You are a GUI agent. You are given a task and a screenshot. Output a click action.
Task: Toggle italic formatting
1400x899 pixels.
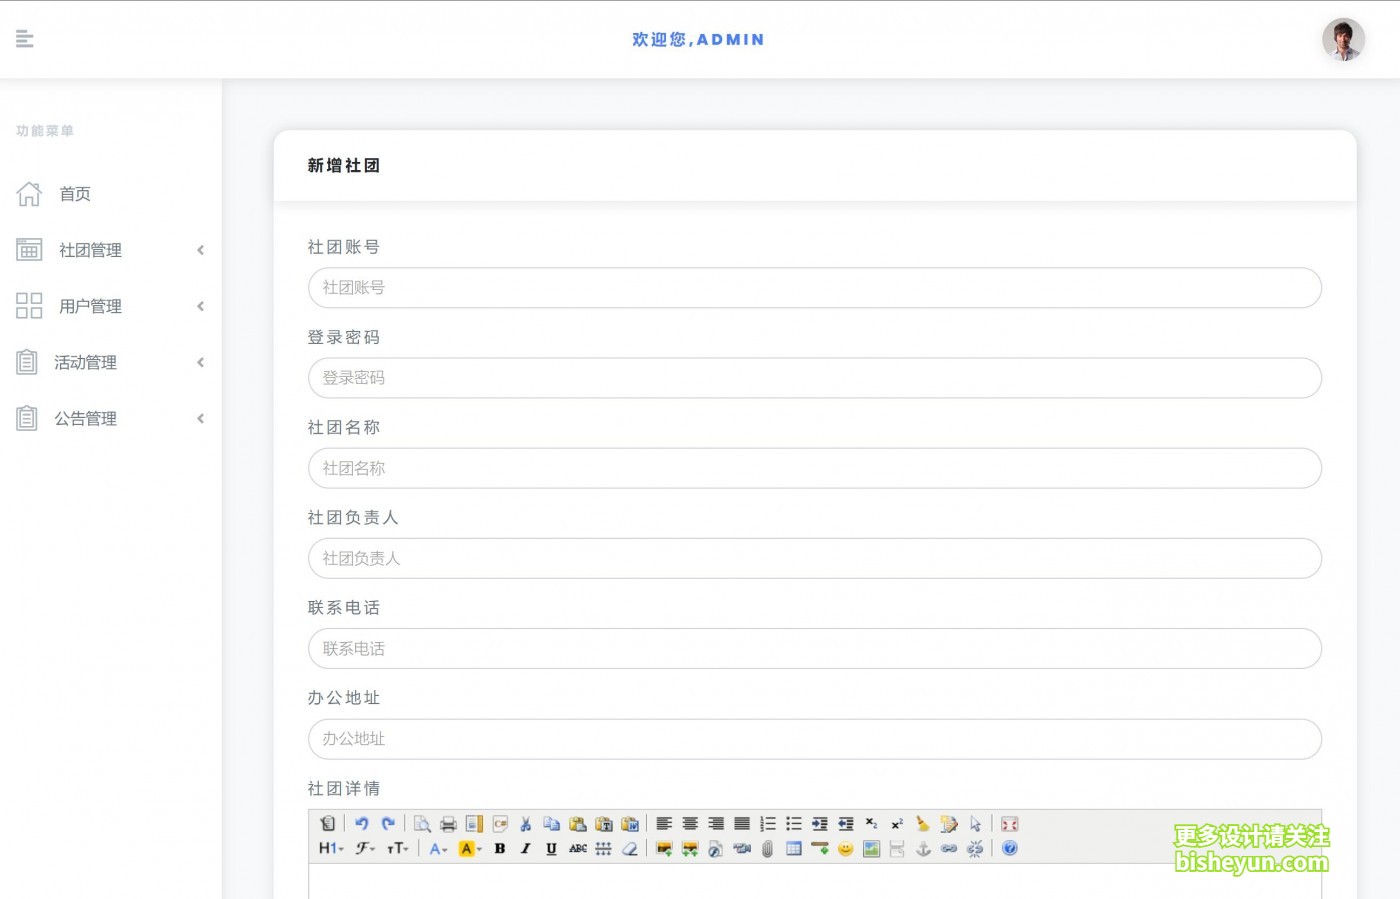coord(526,848)
